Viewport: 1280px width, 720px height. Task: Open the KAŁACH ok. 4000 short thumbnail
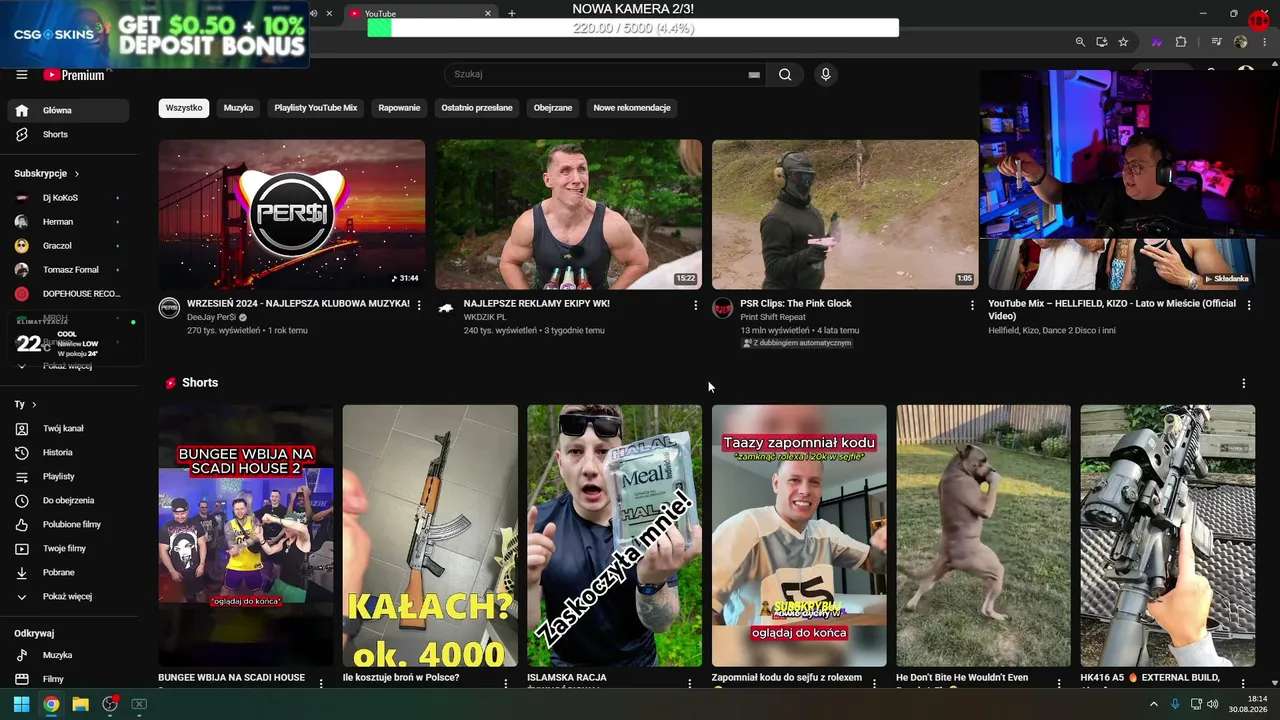coord(430,535)
